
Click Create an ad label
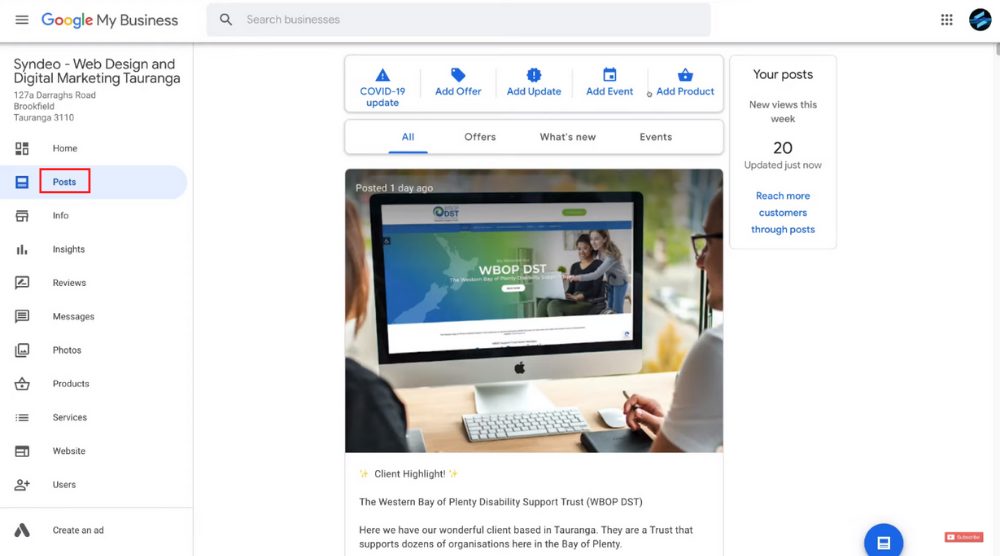click(x=78, y=530)
